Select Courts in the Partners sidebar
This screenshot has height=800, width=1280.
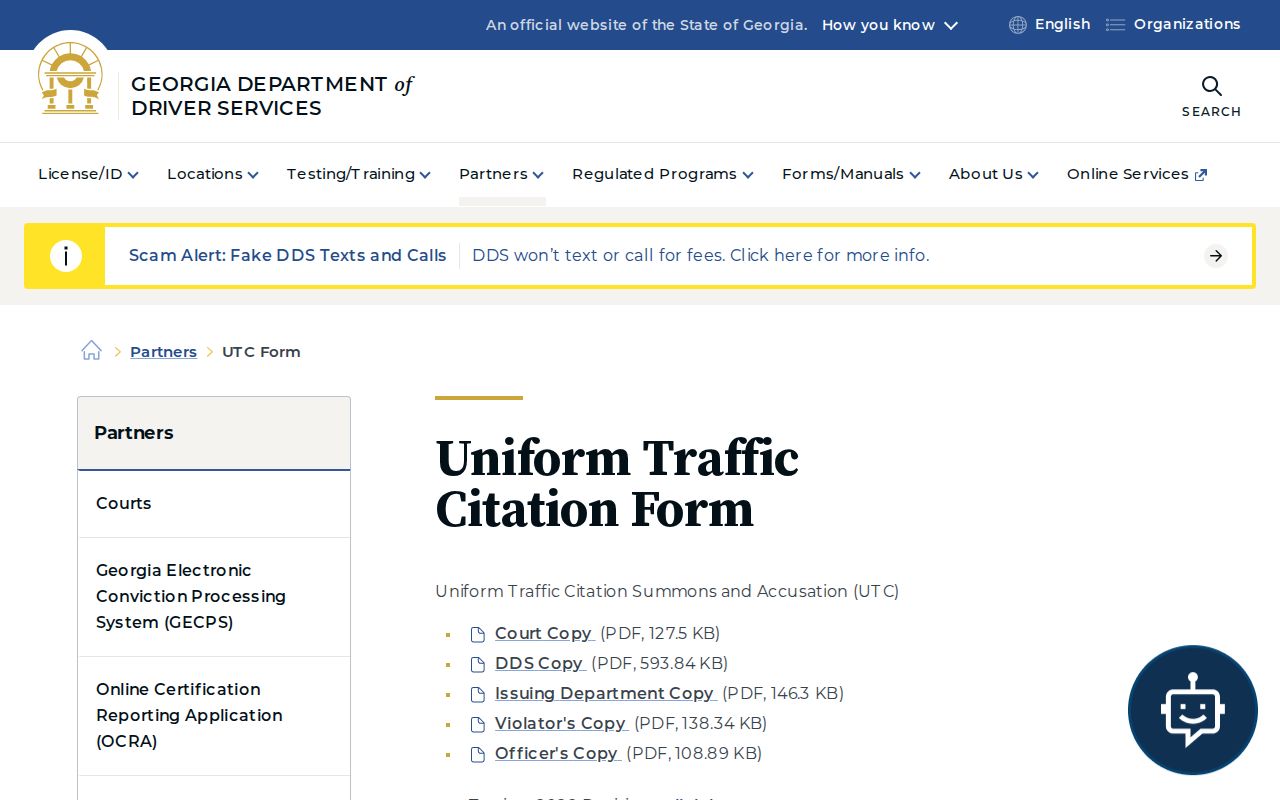(x=214, y=504)
